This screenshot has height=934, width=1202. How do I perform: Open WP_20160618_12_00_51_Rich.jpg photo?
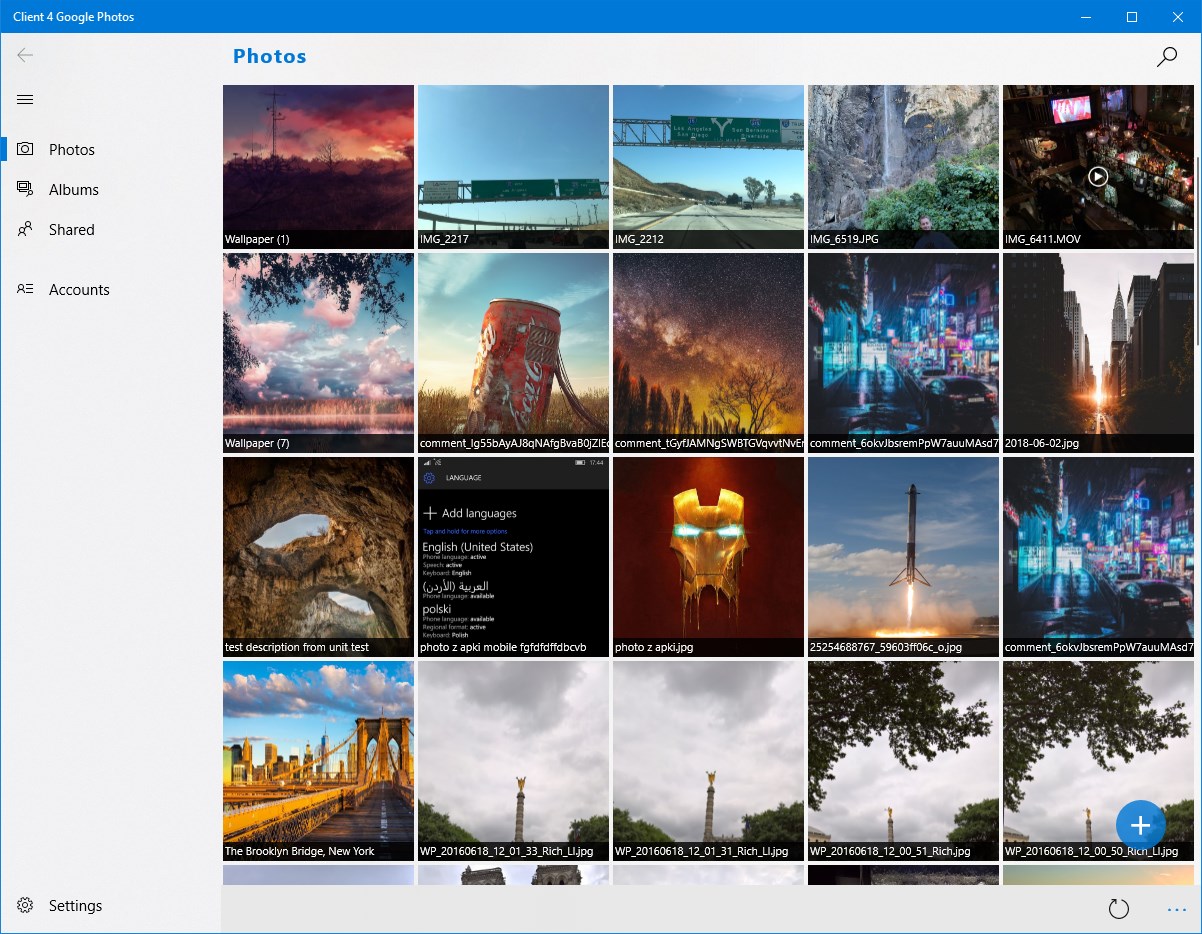point(903,761)
